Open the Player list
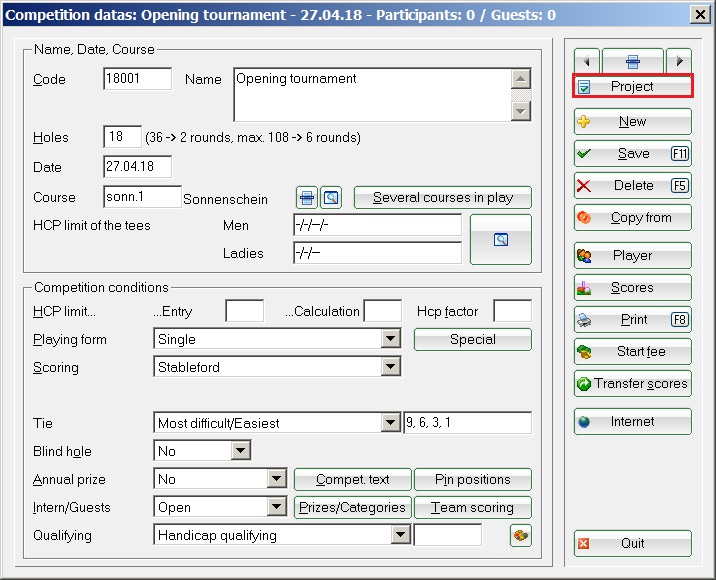This screenshot has width=716, height=580. pos(632,256)
